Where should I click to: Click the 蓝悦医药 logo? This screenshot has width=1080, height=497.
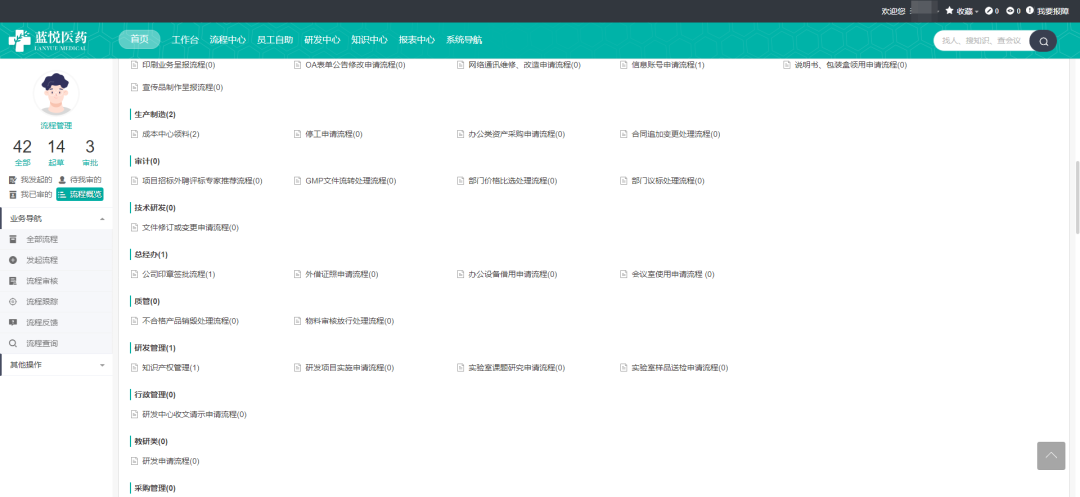pyautogui.click(x=48, y=40)
